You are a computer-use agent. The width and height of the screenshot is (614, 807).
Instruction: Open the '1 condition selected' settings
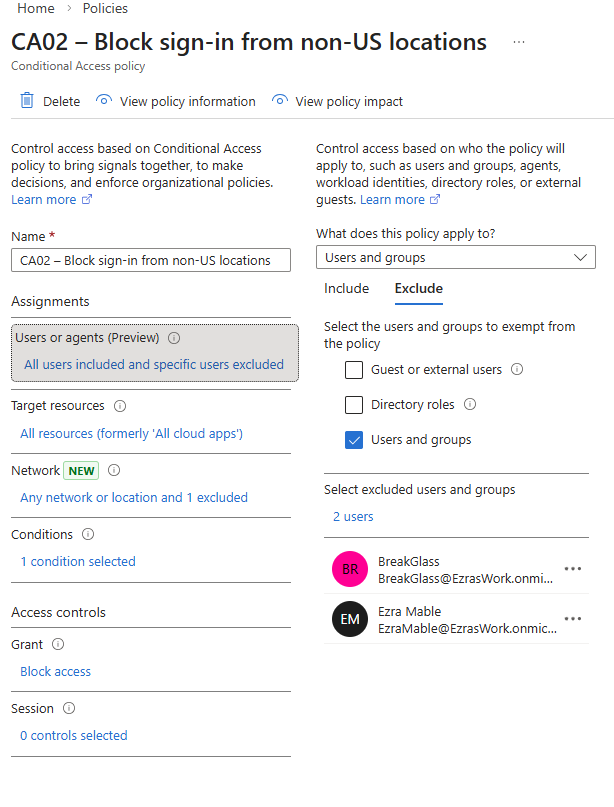click(78, 562)
